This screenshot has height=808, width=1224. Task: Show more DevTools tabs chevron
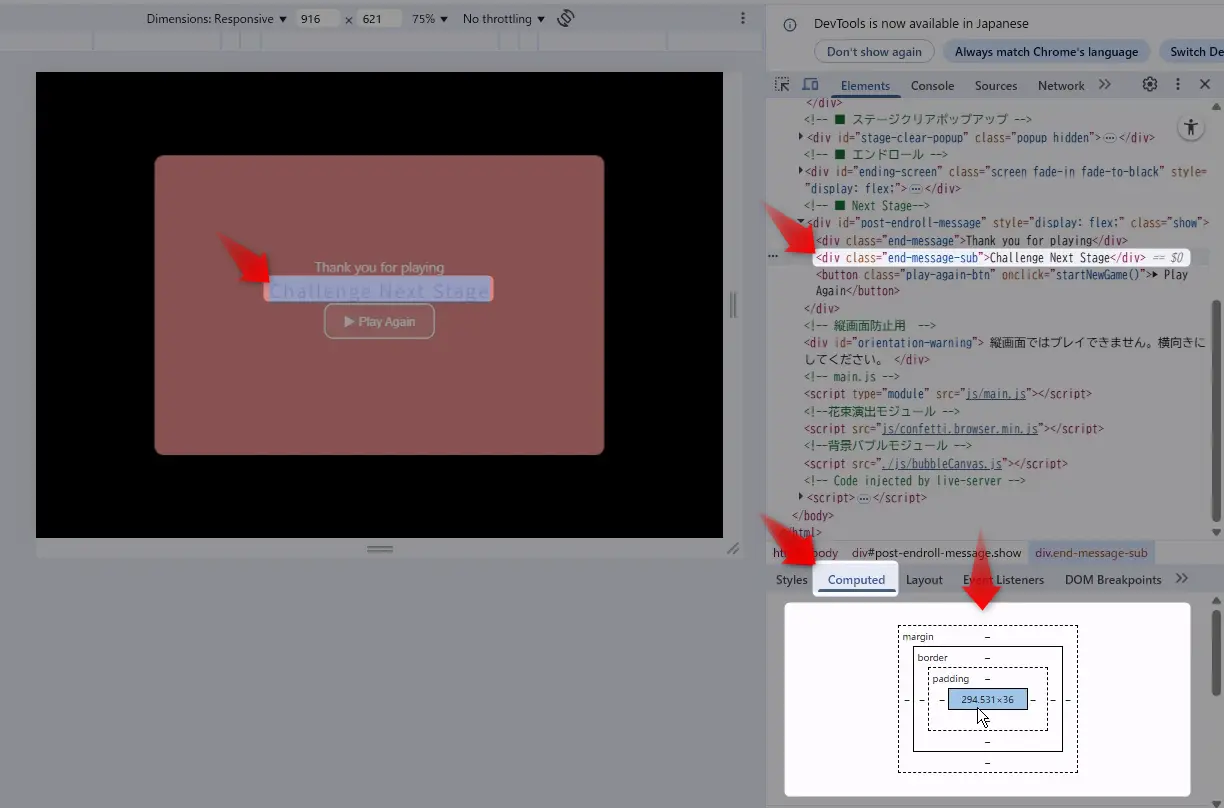click(1105, 85)
